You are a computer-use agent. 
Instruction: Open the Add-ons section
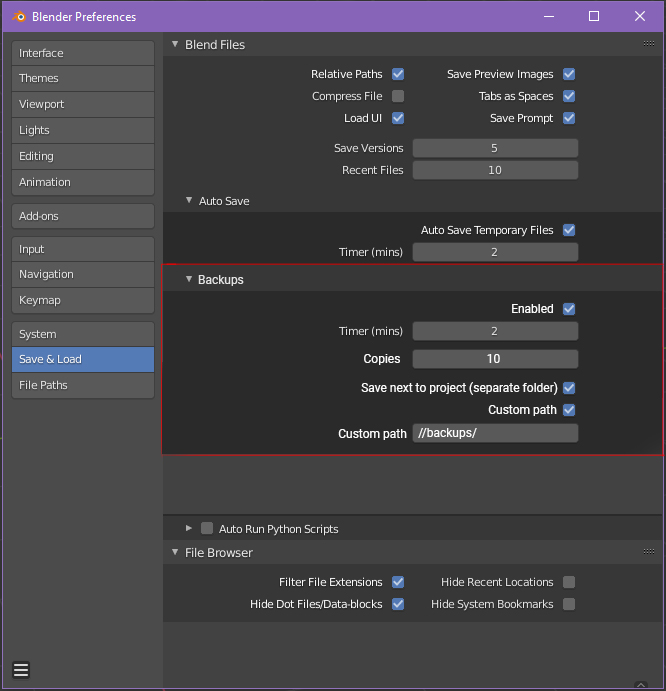coord(83,216)
